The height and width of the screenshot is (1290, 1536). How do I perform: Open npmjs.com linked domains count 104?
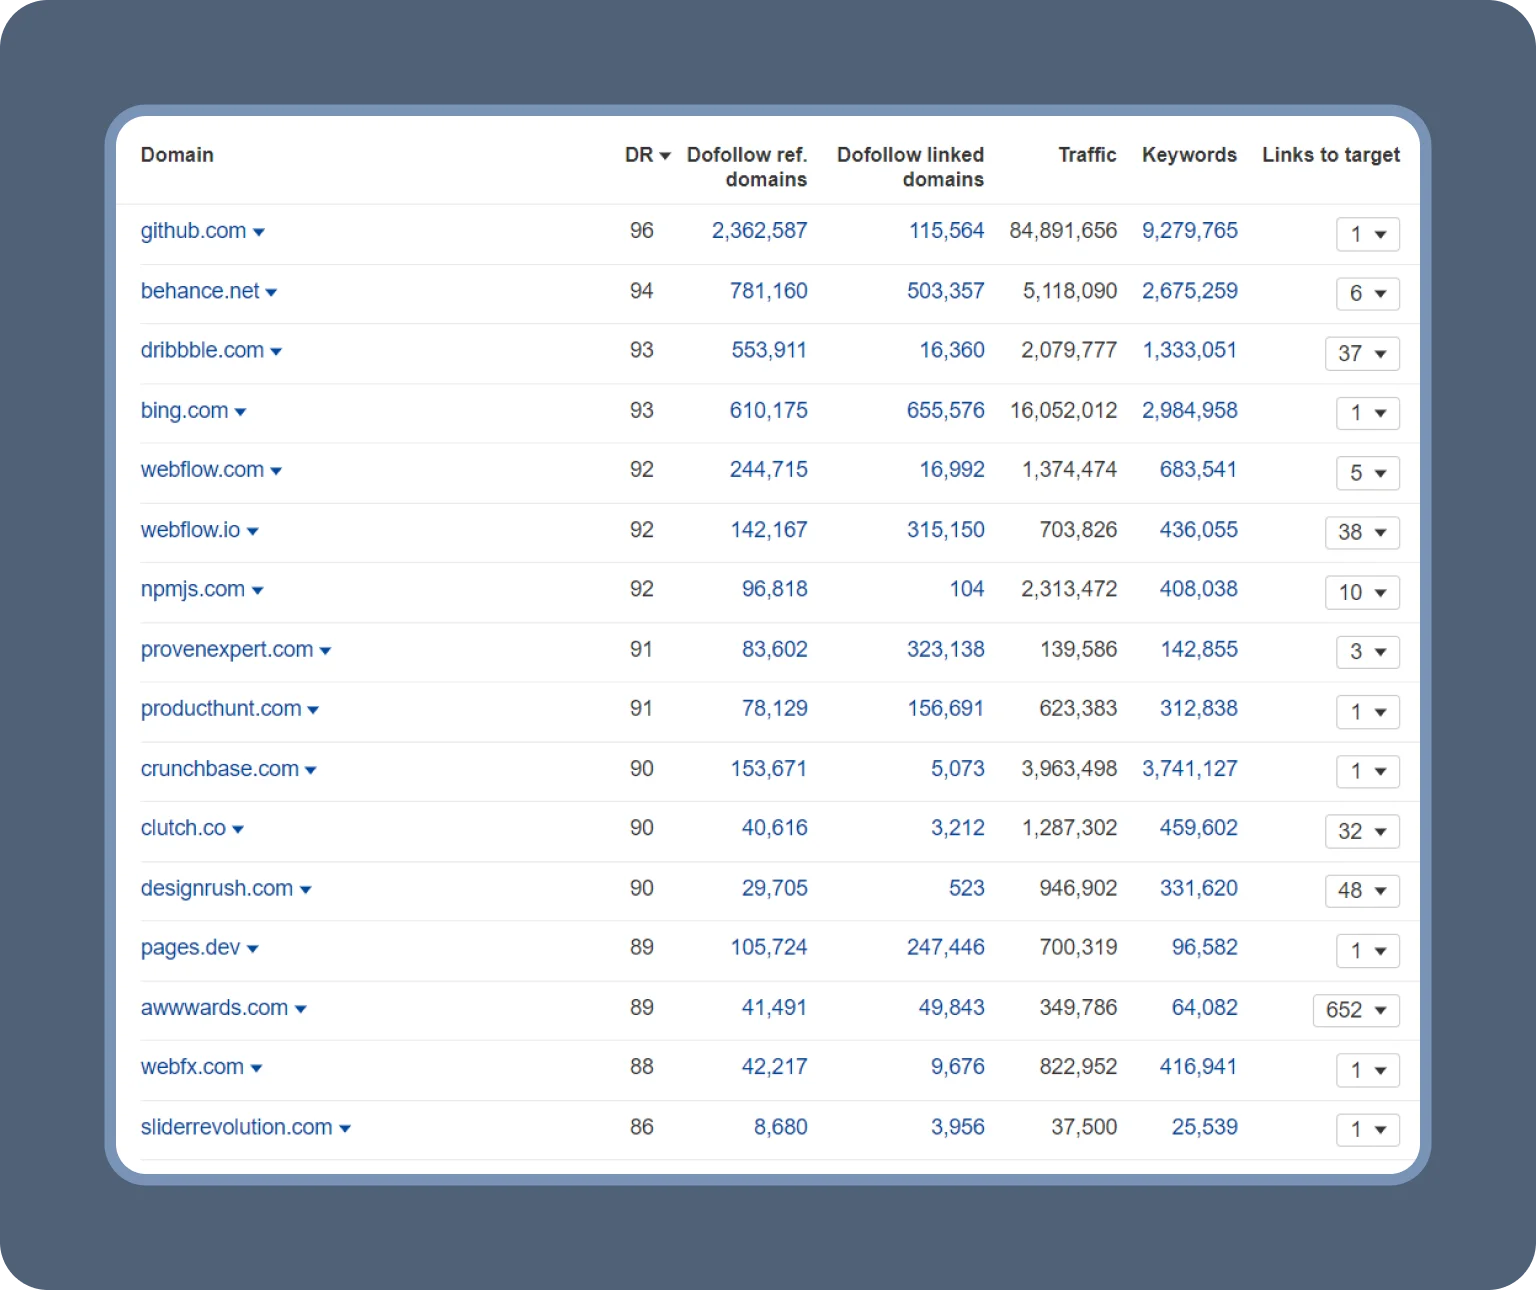[967, 589]
